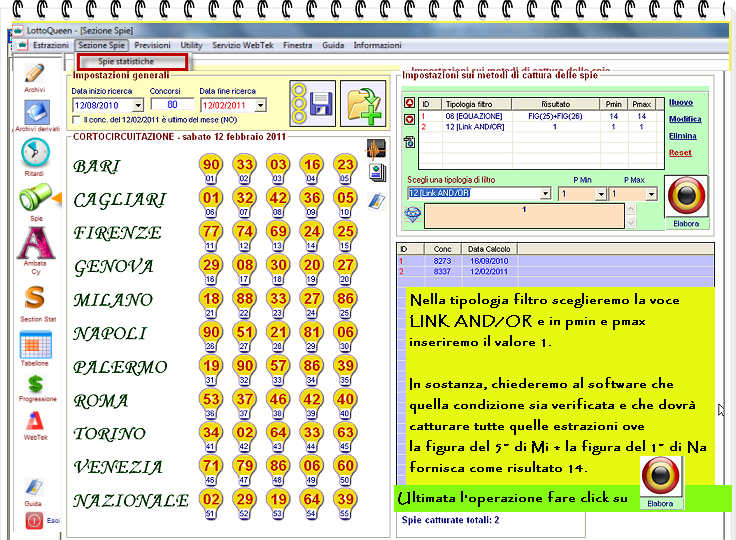The height and width of the screenshot is (540, 736).
Task: Click Nazionale ball 39 numbered 55
Action: pyautogui.click(x=345, y=503)
